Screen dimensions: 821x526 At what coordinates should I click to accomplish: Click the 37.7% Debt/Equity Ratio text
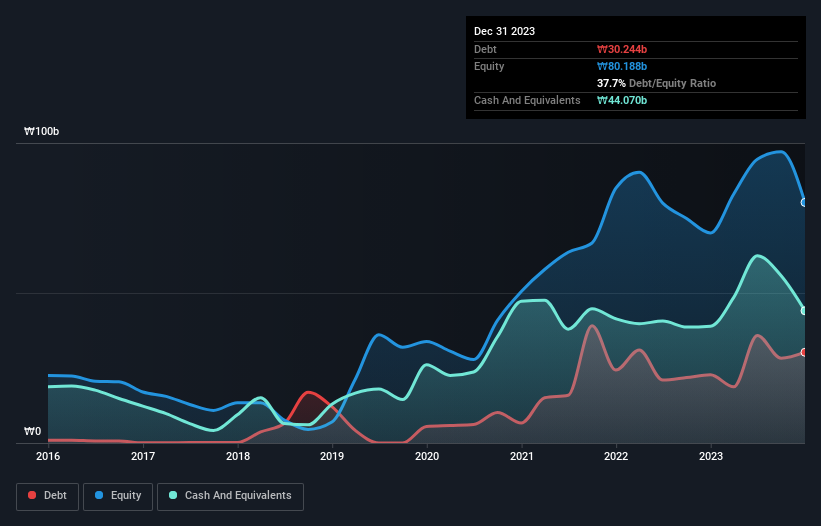[656, 83]
